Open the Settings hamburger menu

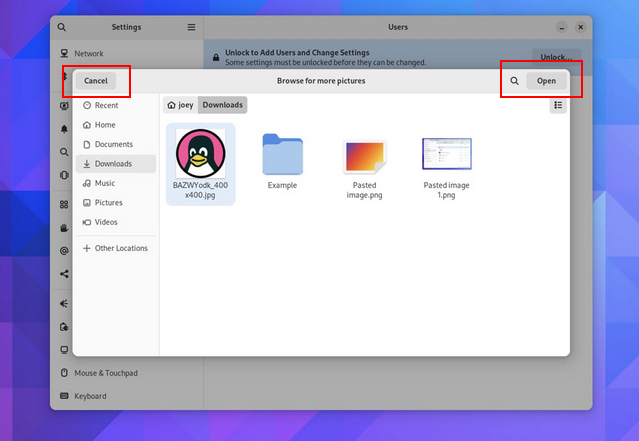pos(191,27)
